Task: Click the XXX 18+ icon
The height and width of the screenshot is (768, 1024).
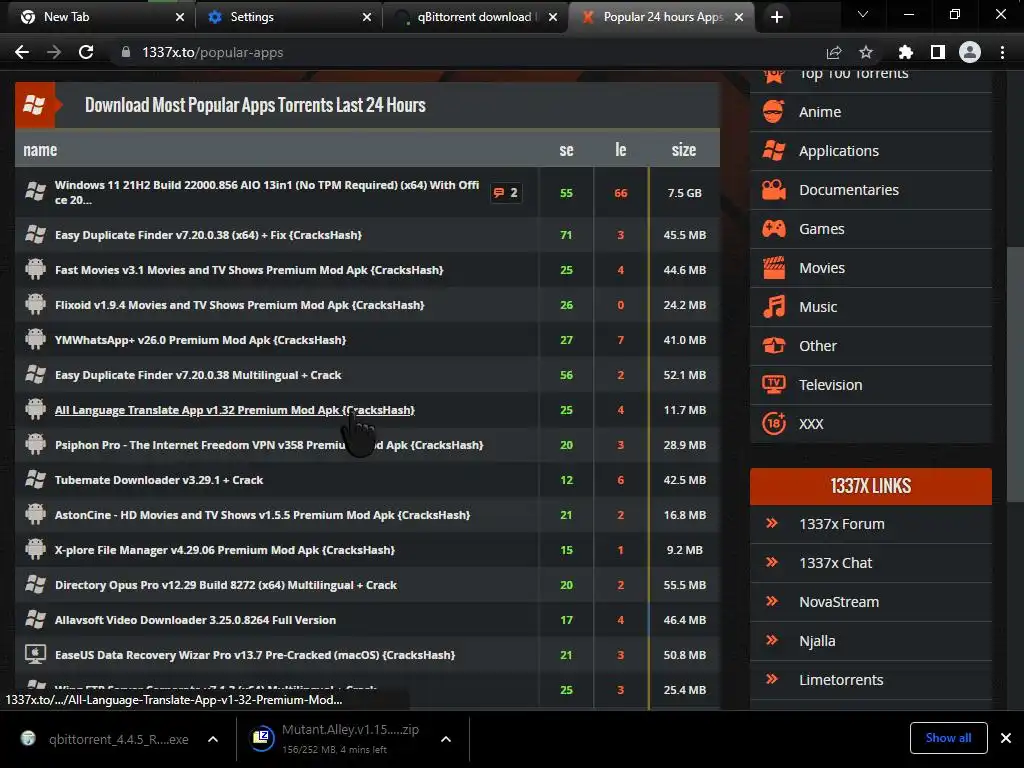Action: [x=774, y=424]
